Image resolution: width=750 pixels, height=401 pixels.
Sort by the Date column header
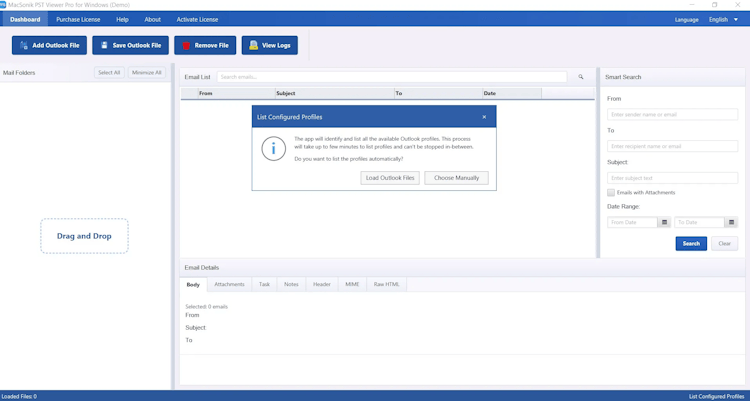(512, 93)
